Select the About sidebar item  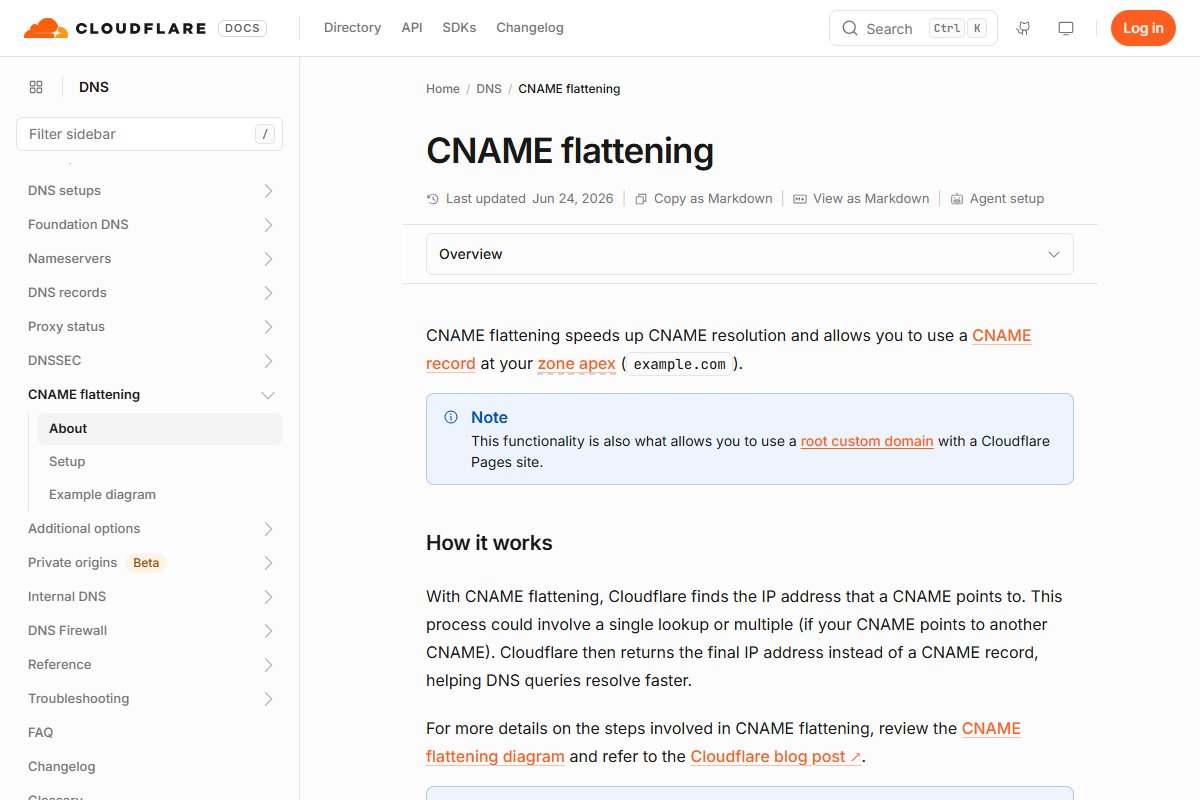coord(160,428)
